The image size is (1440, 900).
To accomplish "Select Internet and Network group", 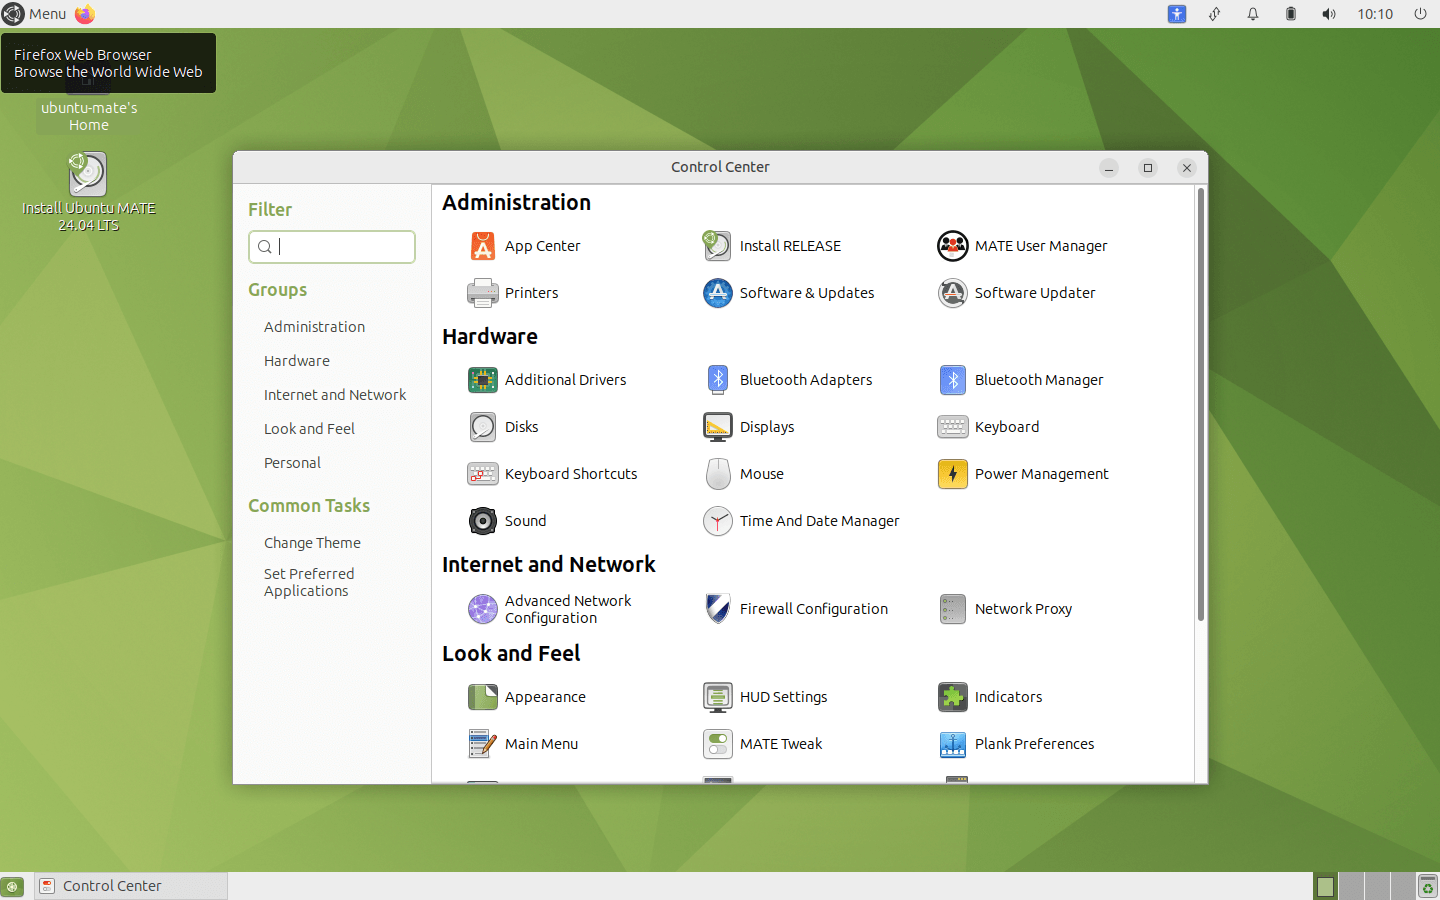I will [x=335, y=394].
